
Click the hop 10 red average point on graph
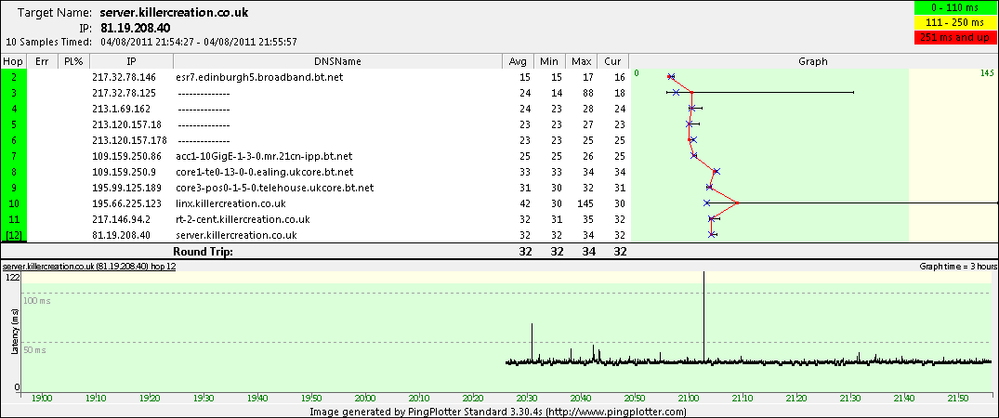pos(737,203)
